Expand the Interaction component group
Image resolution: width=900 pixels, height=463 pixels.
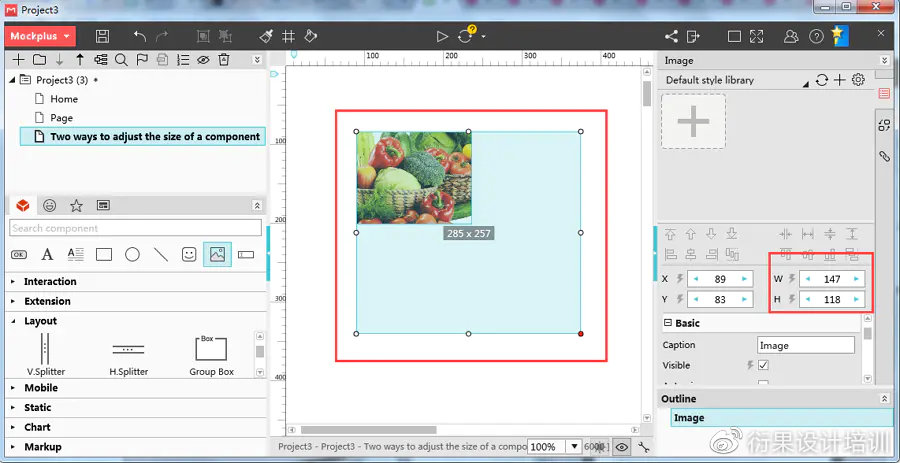[13, 282]
